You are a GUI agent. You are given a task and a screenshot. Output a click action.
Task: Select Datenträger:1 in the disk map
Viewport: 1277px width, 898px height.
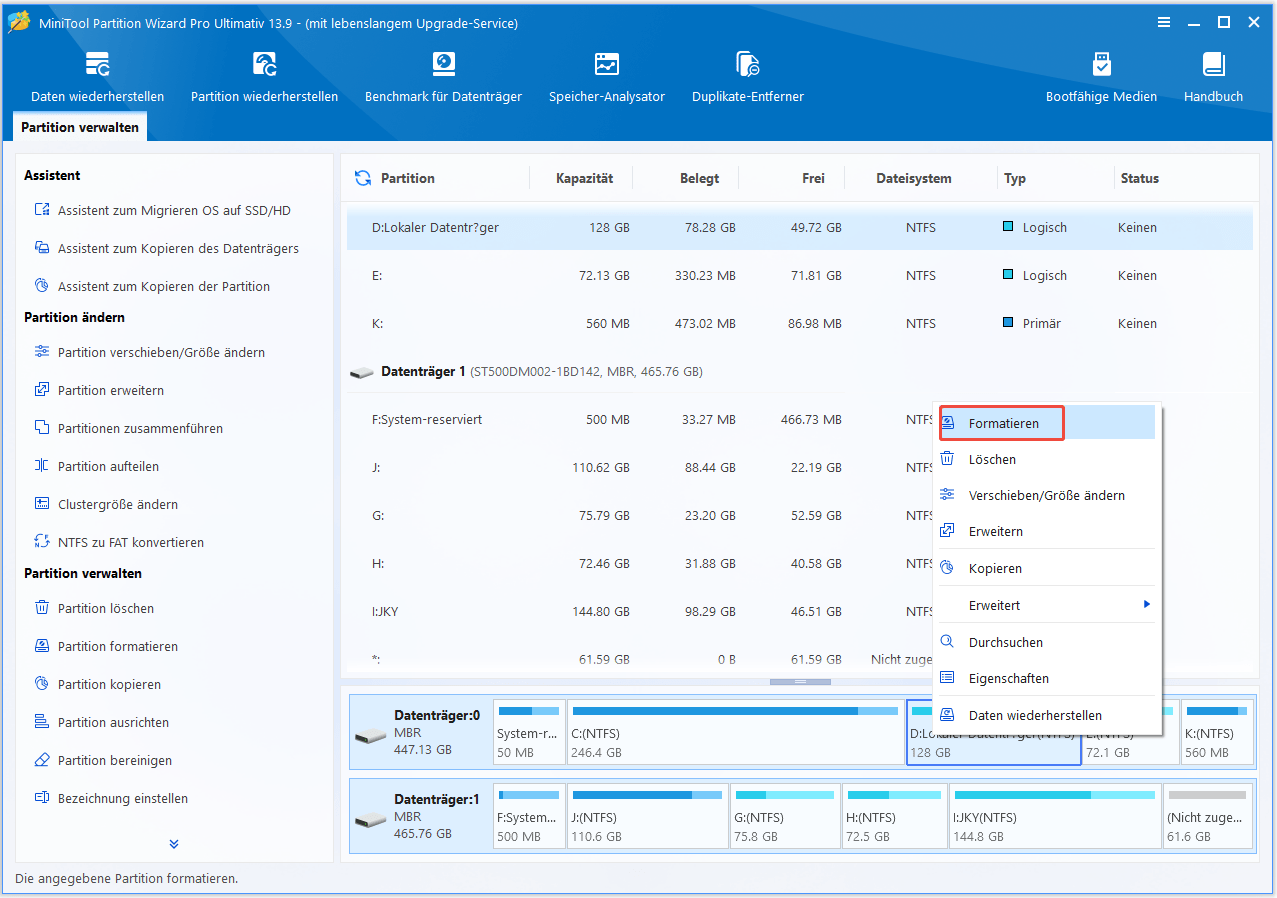pyautogui.click(x=421, y=816)
